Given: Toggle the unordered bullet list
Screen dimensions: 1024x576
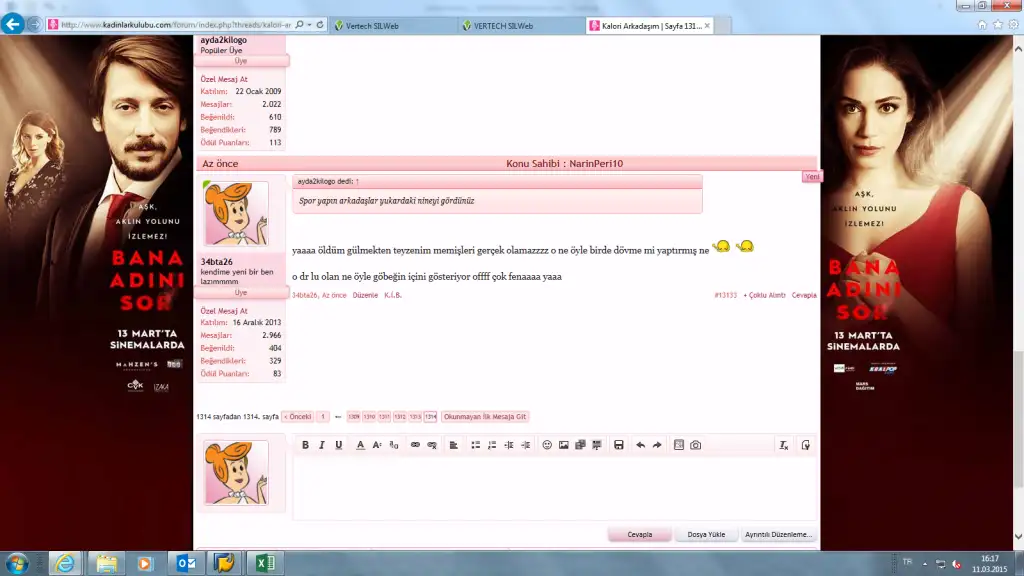Looking at the screenshot, I should click(475, 445).
